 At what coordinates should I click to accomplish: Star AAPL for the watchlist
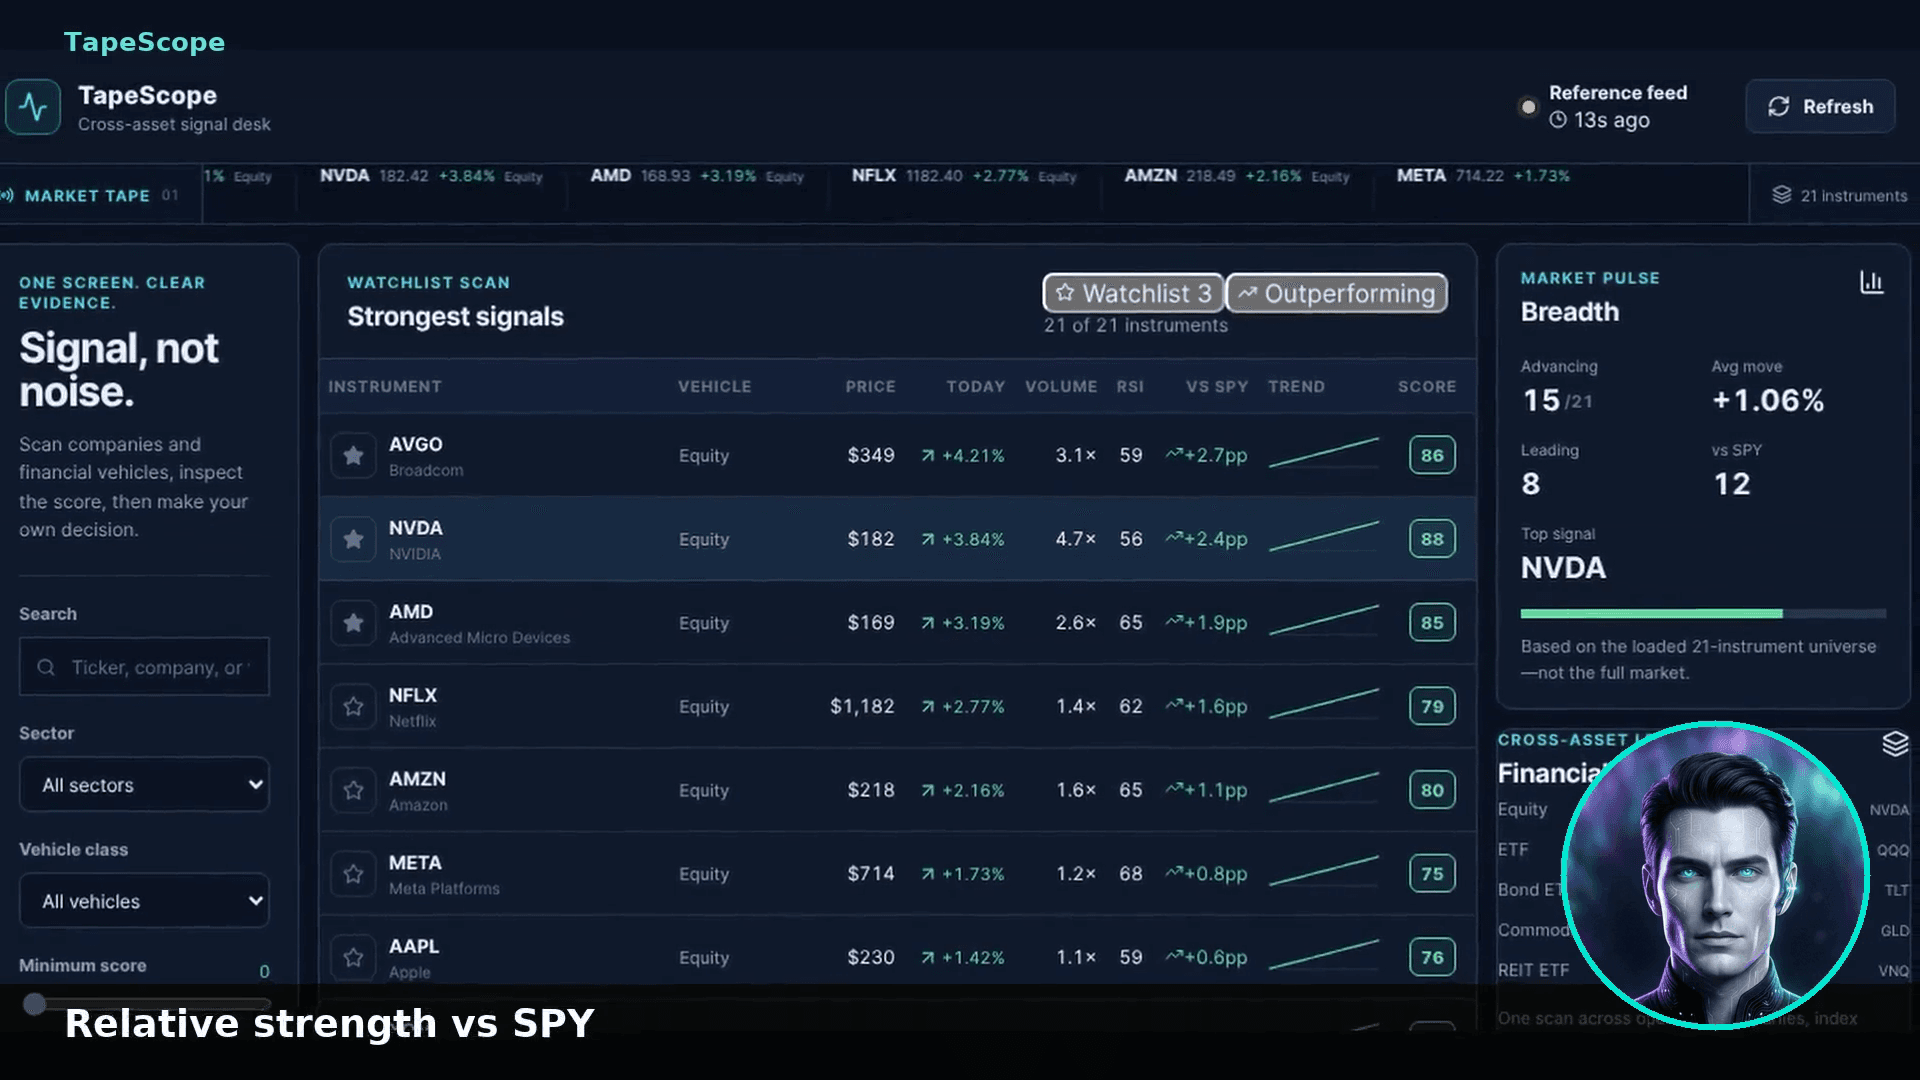coord(353,958)
